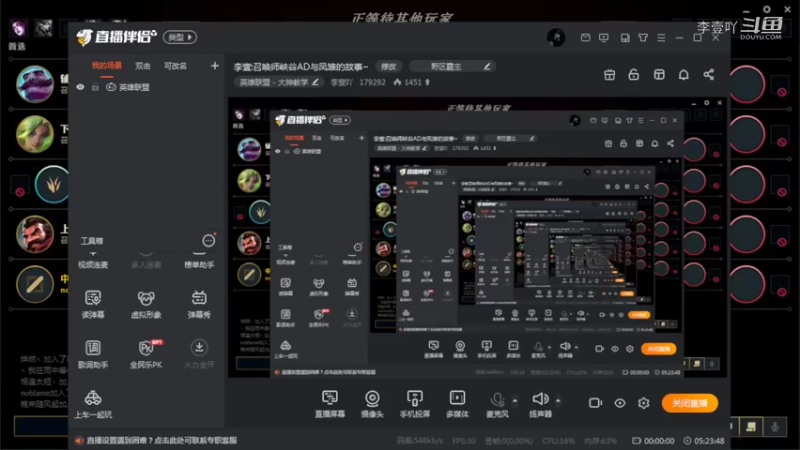800x450 pixels.
Task: Click the stream title 李壹:召唤师峡谷AD
Action: (x=301, y=66)
